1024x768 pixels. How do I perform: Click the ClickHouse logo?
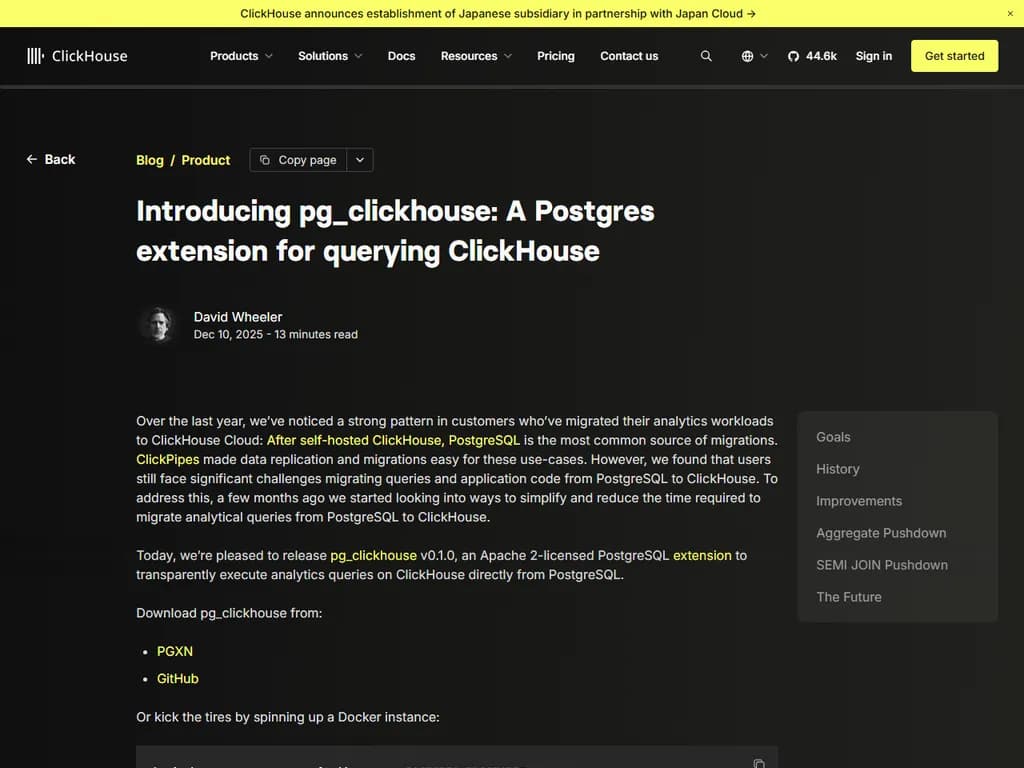[77, 56]
